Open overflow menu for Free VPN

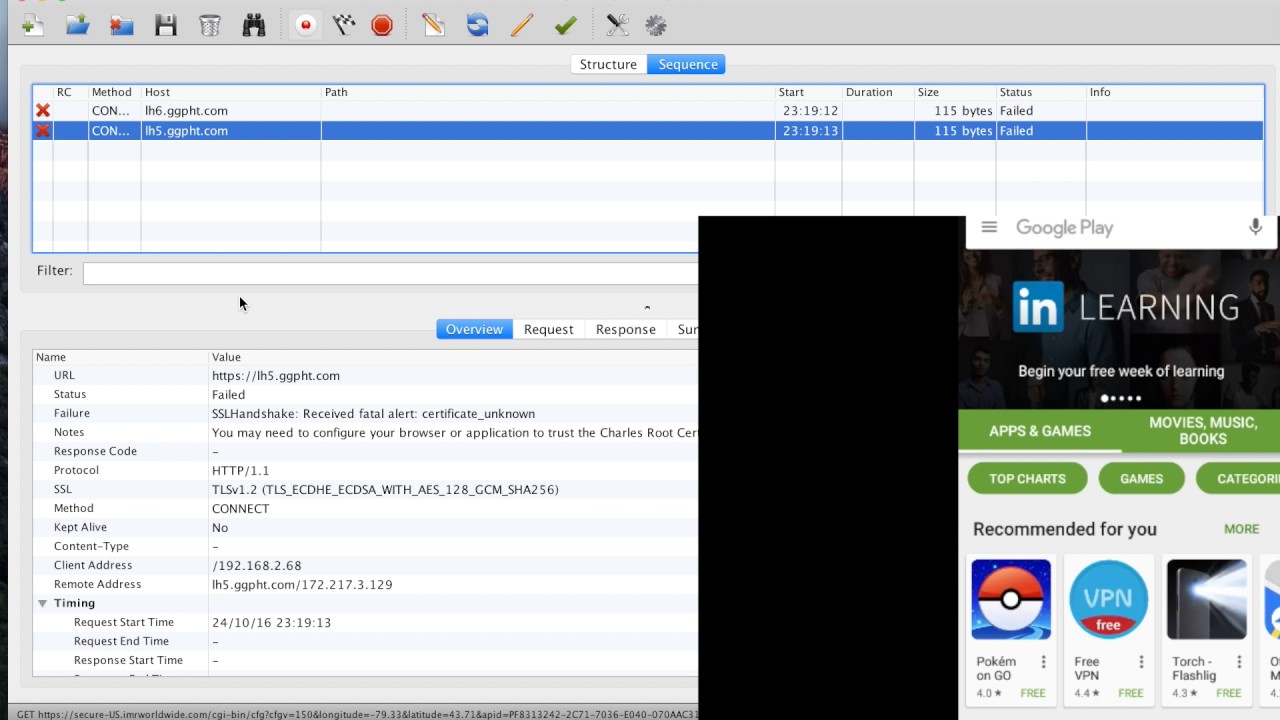1141,662
